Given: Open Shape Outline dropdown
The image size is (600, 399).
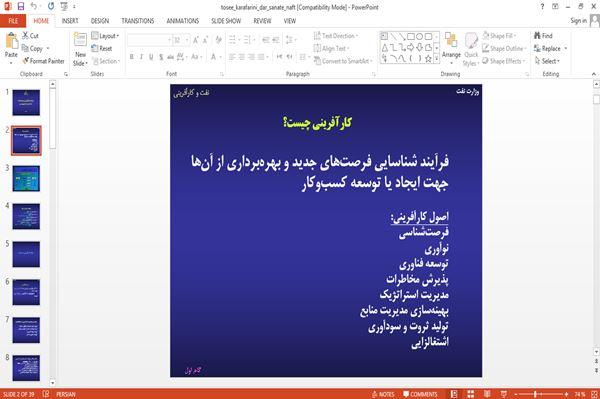Looking at the screenshot, I should [504, 49].
